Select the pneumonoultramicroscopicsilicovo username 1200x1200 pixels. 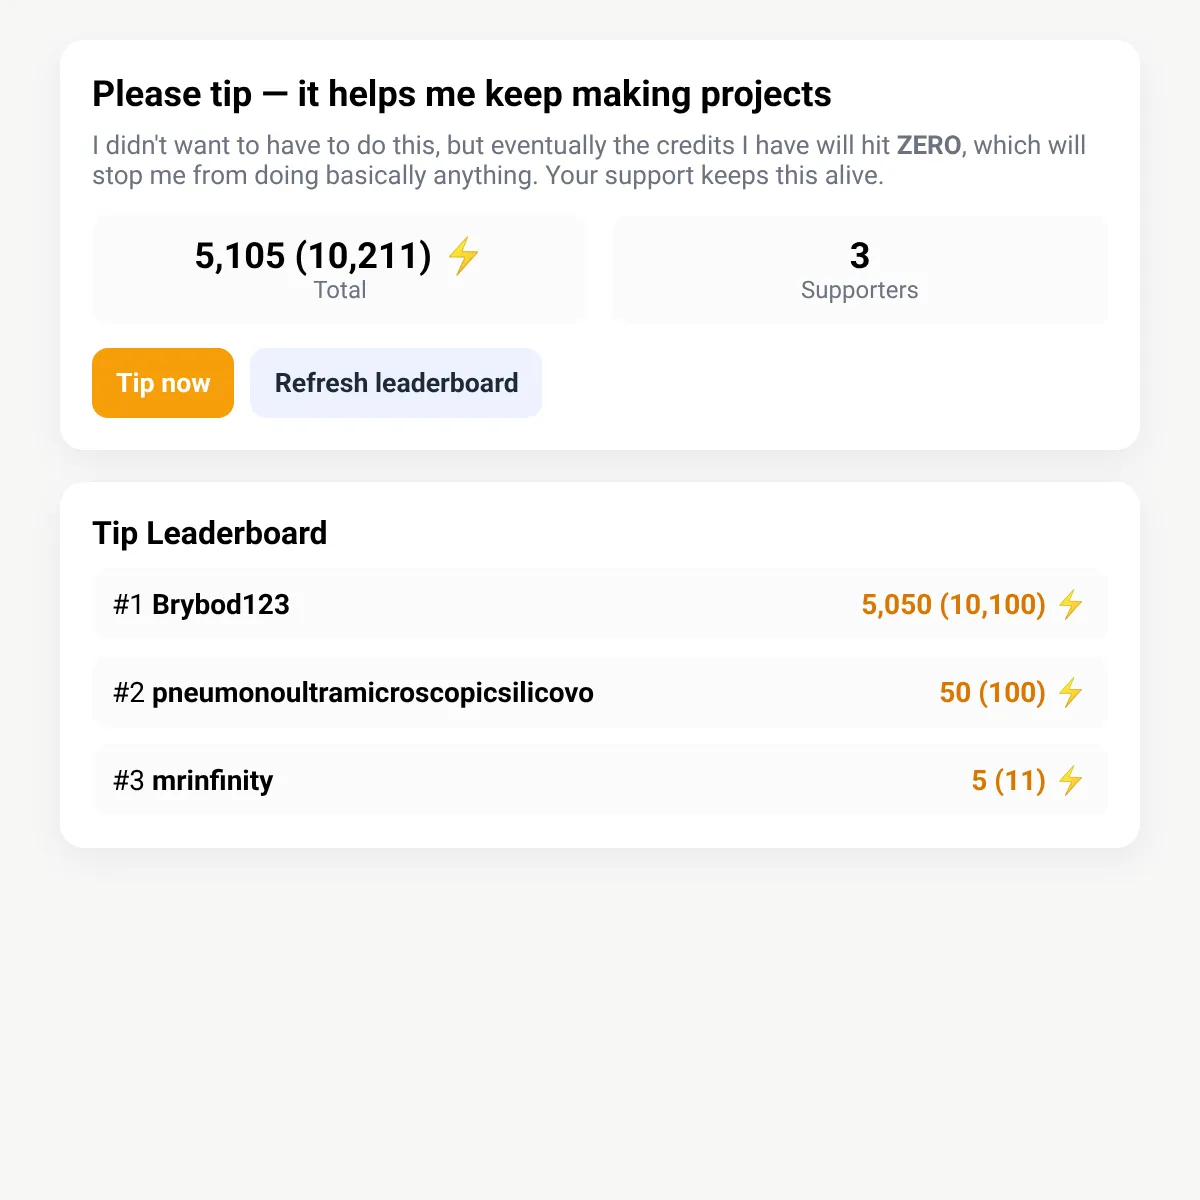tap(373, 692)
